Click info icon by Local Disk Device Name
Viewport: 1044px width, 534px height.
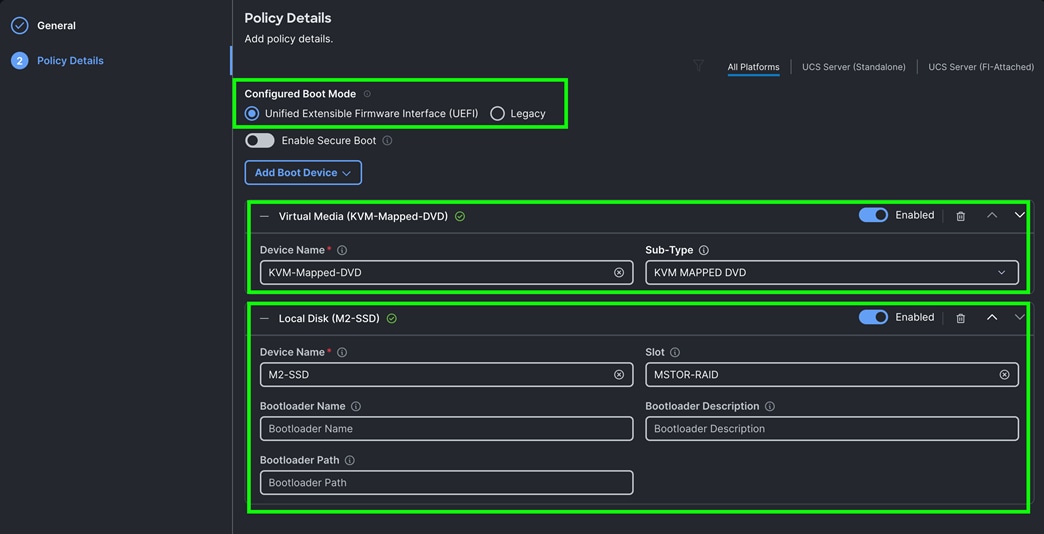(x=342, y=352)
